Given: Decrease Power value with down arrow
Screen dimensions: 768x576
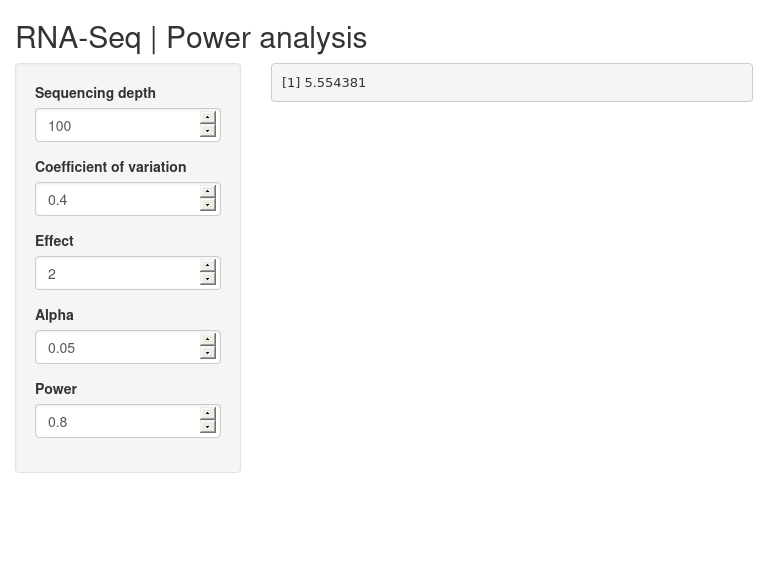Looking at the screenshot, I should pos(208,427).
